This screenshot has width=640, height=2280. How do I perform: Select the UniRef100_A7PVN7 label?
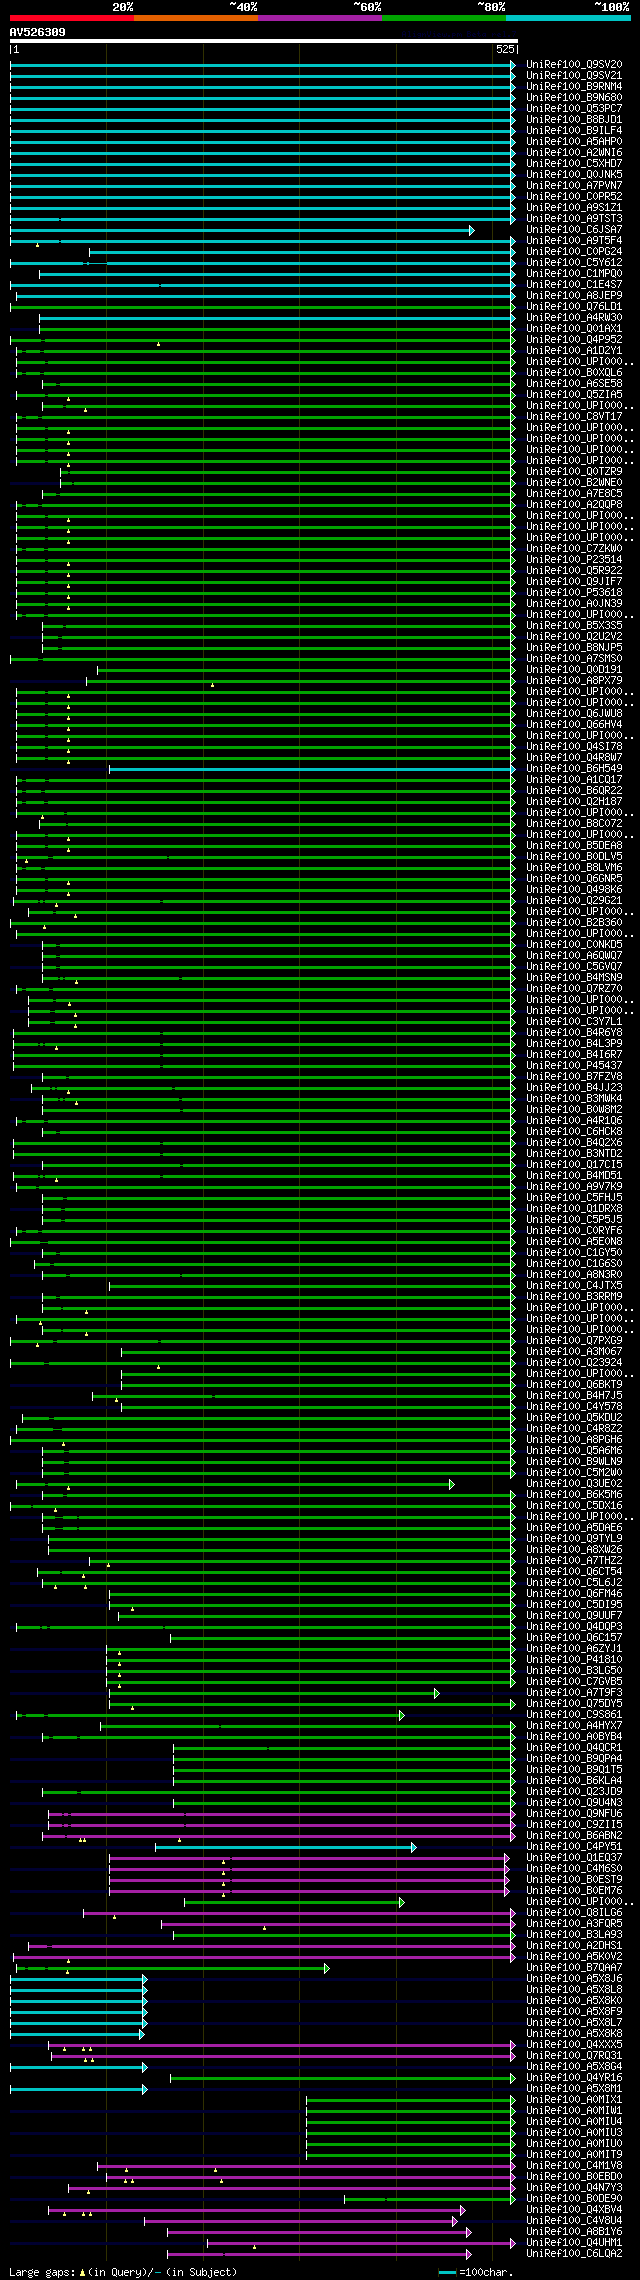coord(574,185)
